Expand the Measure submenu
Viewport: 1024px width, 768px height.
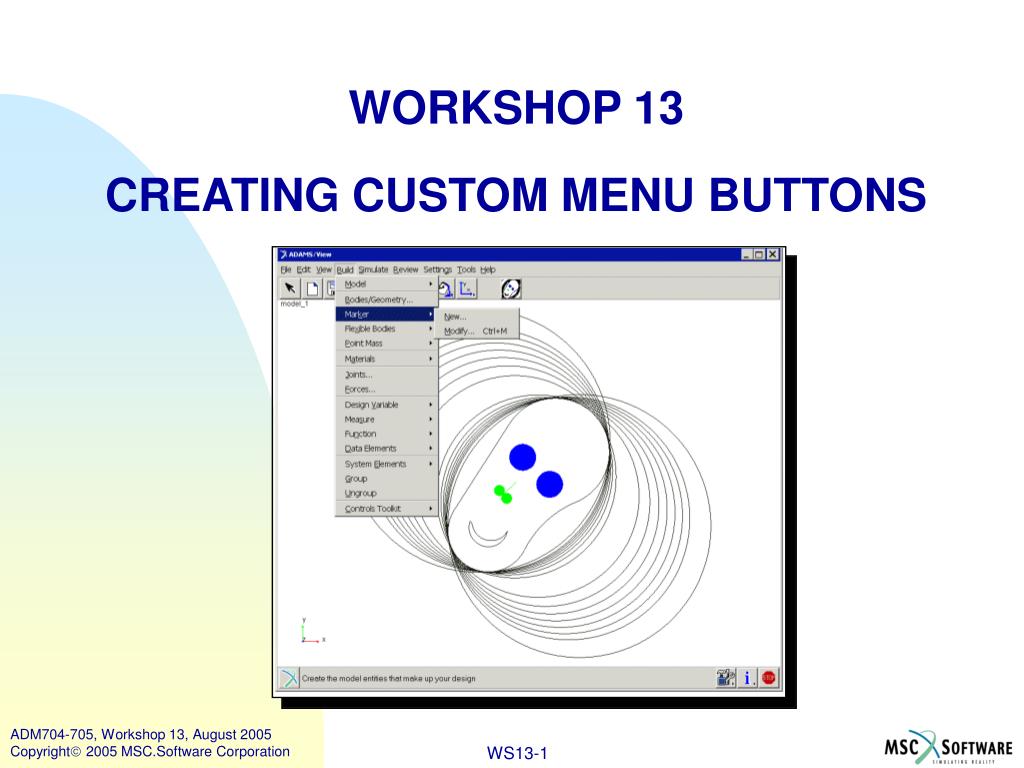click(387, 419)
